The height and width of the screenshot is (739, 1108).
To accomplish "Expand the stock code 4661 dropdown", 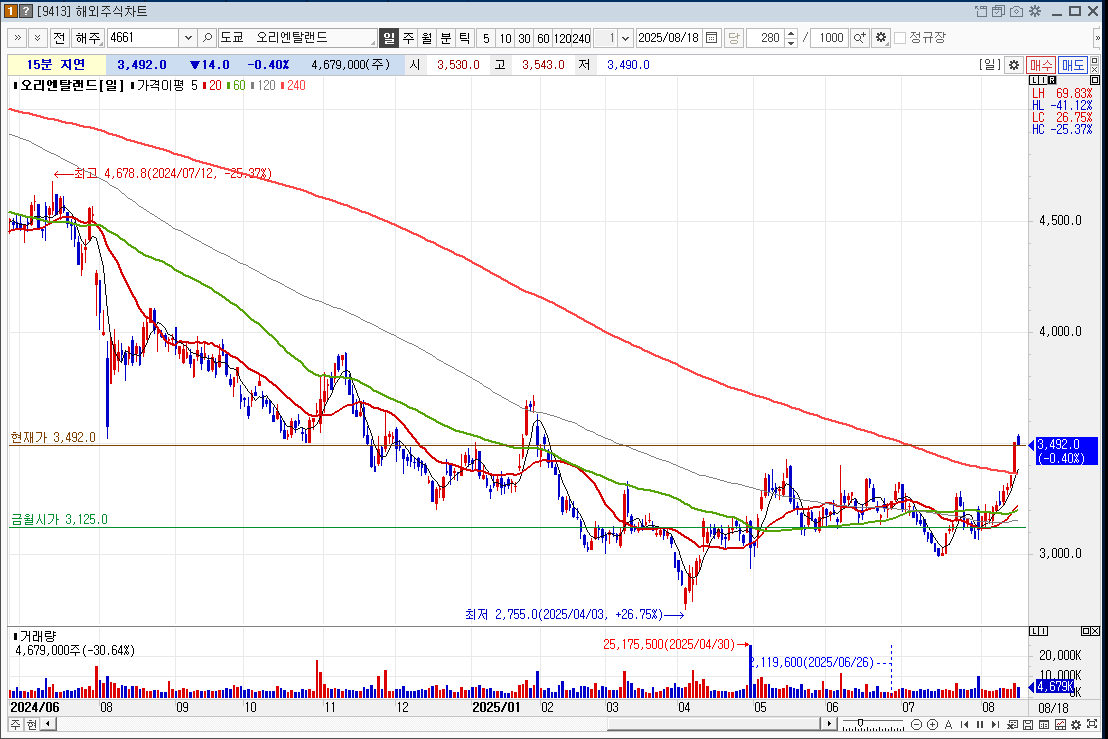I will (188, 38).
